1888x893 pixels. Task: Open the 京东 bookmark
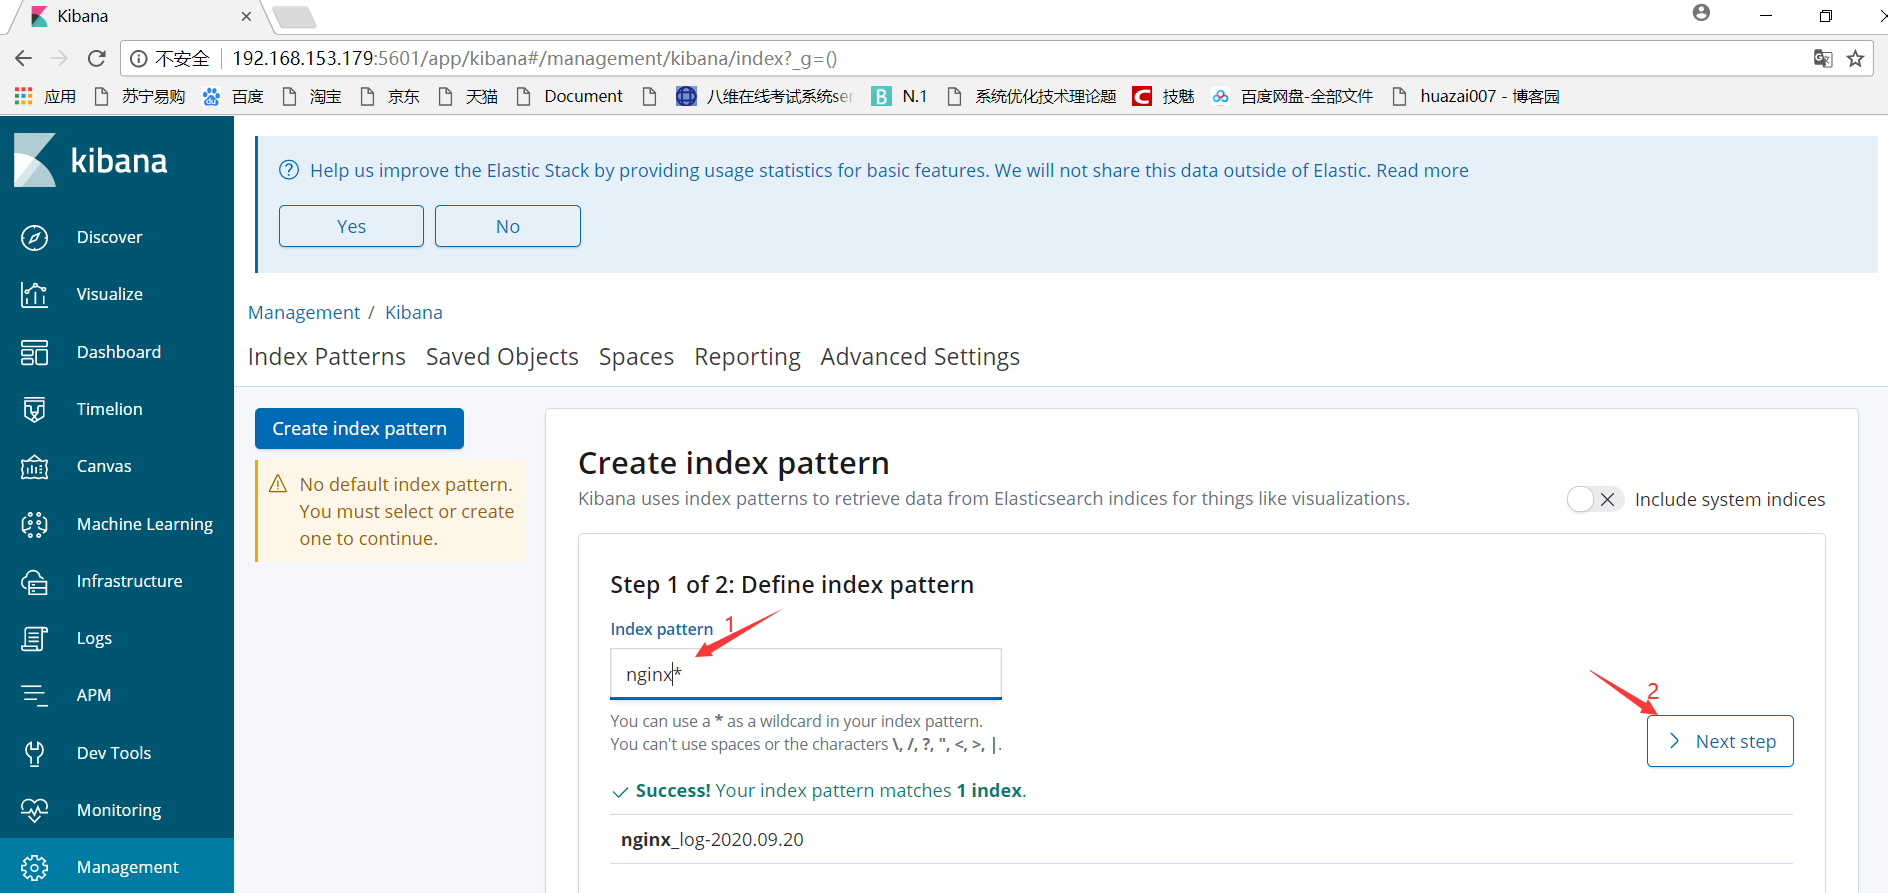click(x=390, y=96)
